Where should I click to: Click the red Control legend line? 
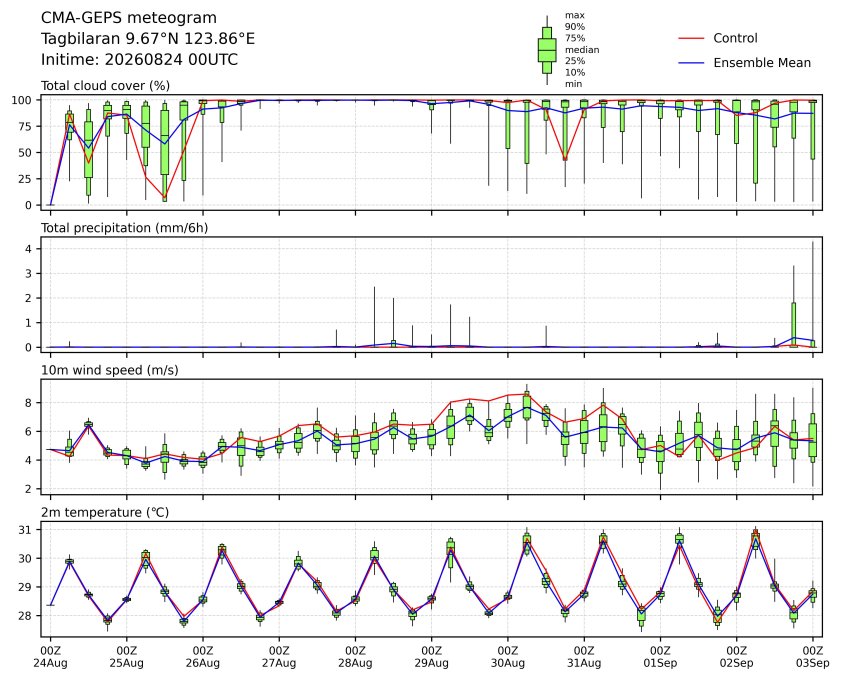(x=691, y=39)
